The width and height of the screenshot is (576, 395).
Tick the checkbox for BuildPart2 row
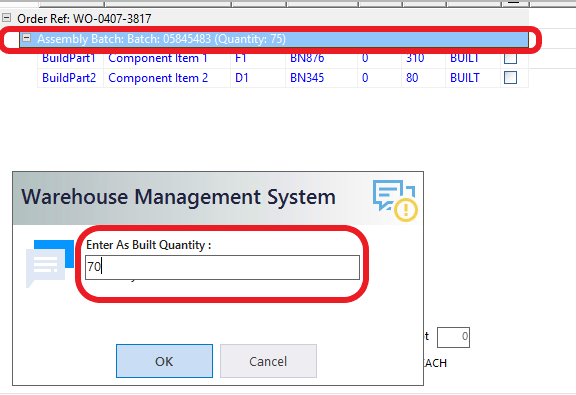pyautogui.click(x=510, y=78)
